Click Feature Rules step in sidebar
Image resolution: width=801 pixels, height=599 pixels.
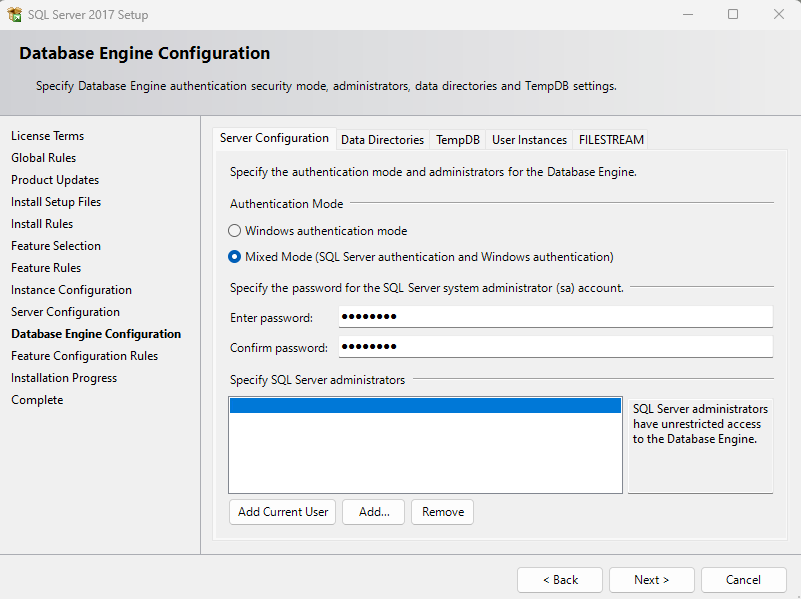pos(46,268)
